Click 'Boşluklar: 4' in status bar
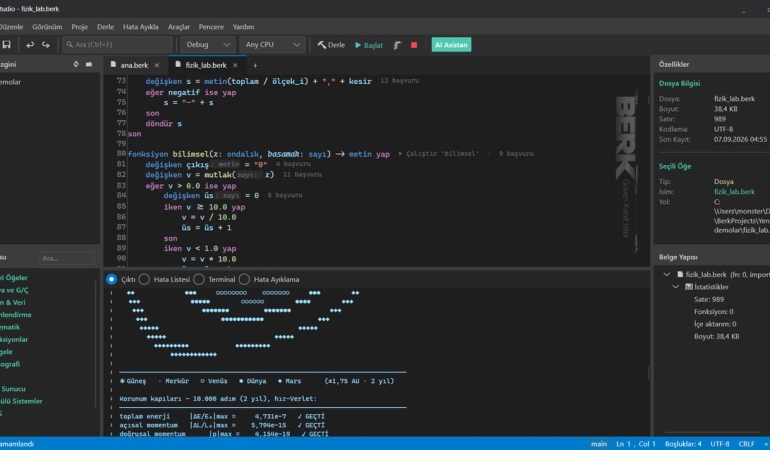The height and width of the screenshot is (450, 770). (683, 444)
